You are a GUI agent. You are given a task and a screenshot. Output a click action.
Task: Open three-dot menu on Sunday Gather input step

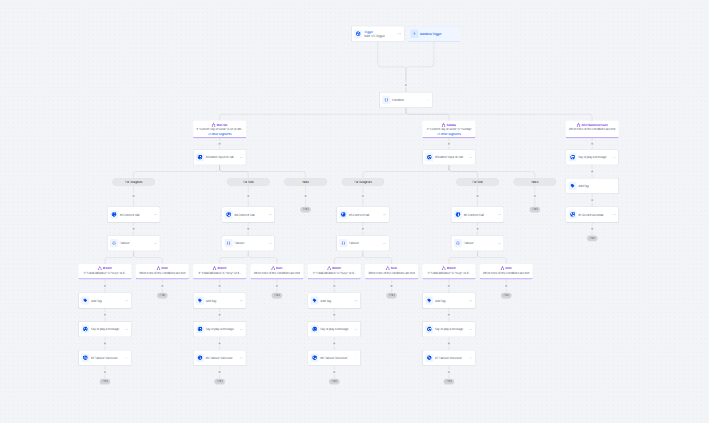tap(470, 157)
